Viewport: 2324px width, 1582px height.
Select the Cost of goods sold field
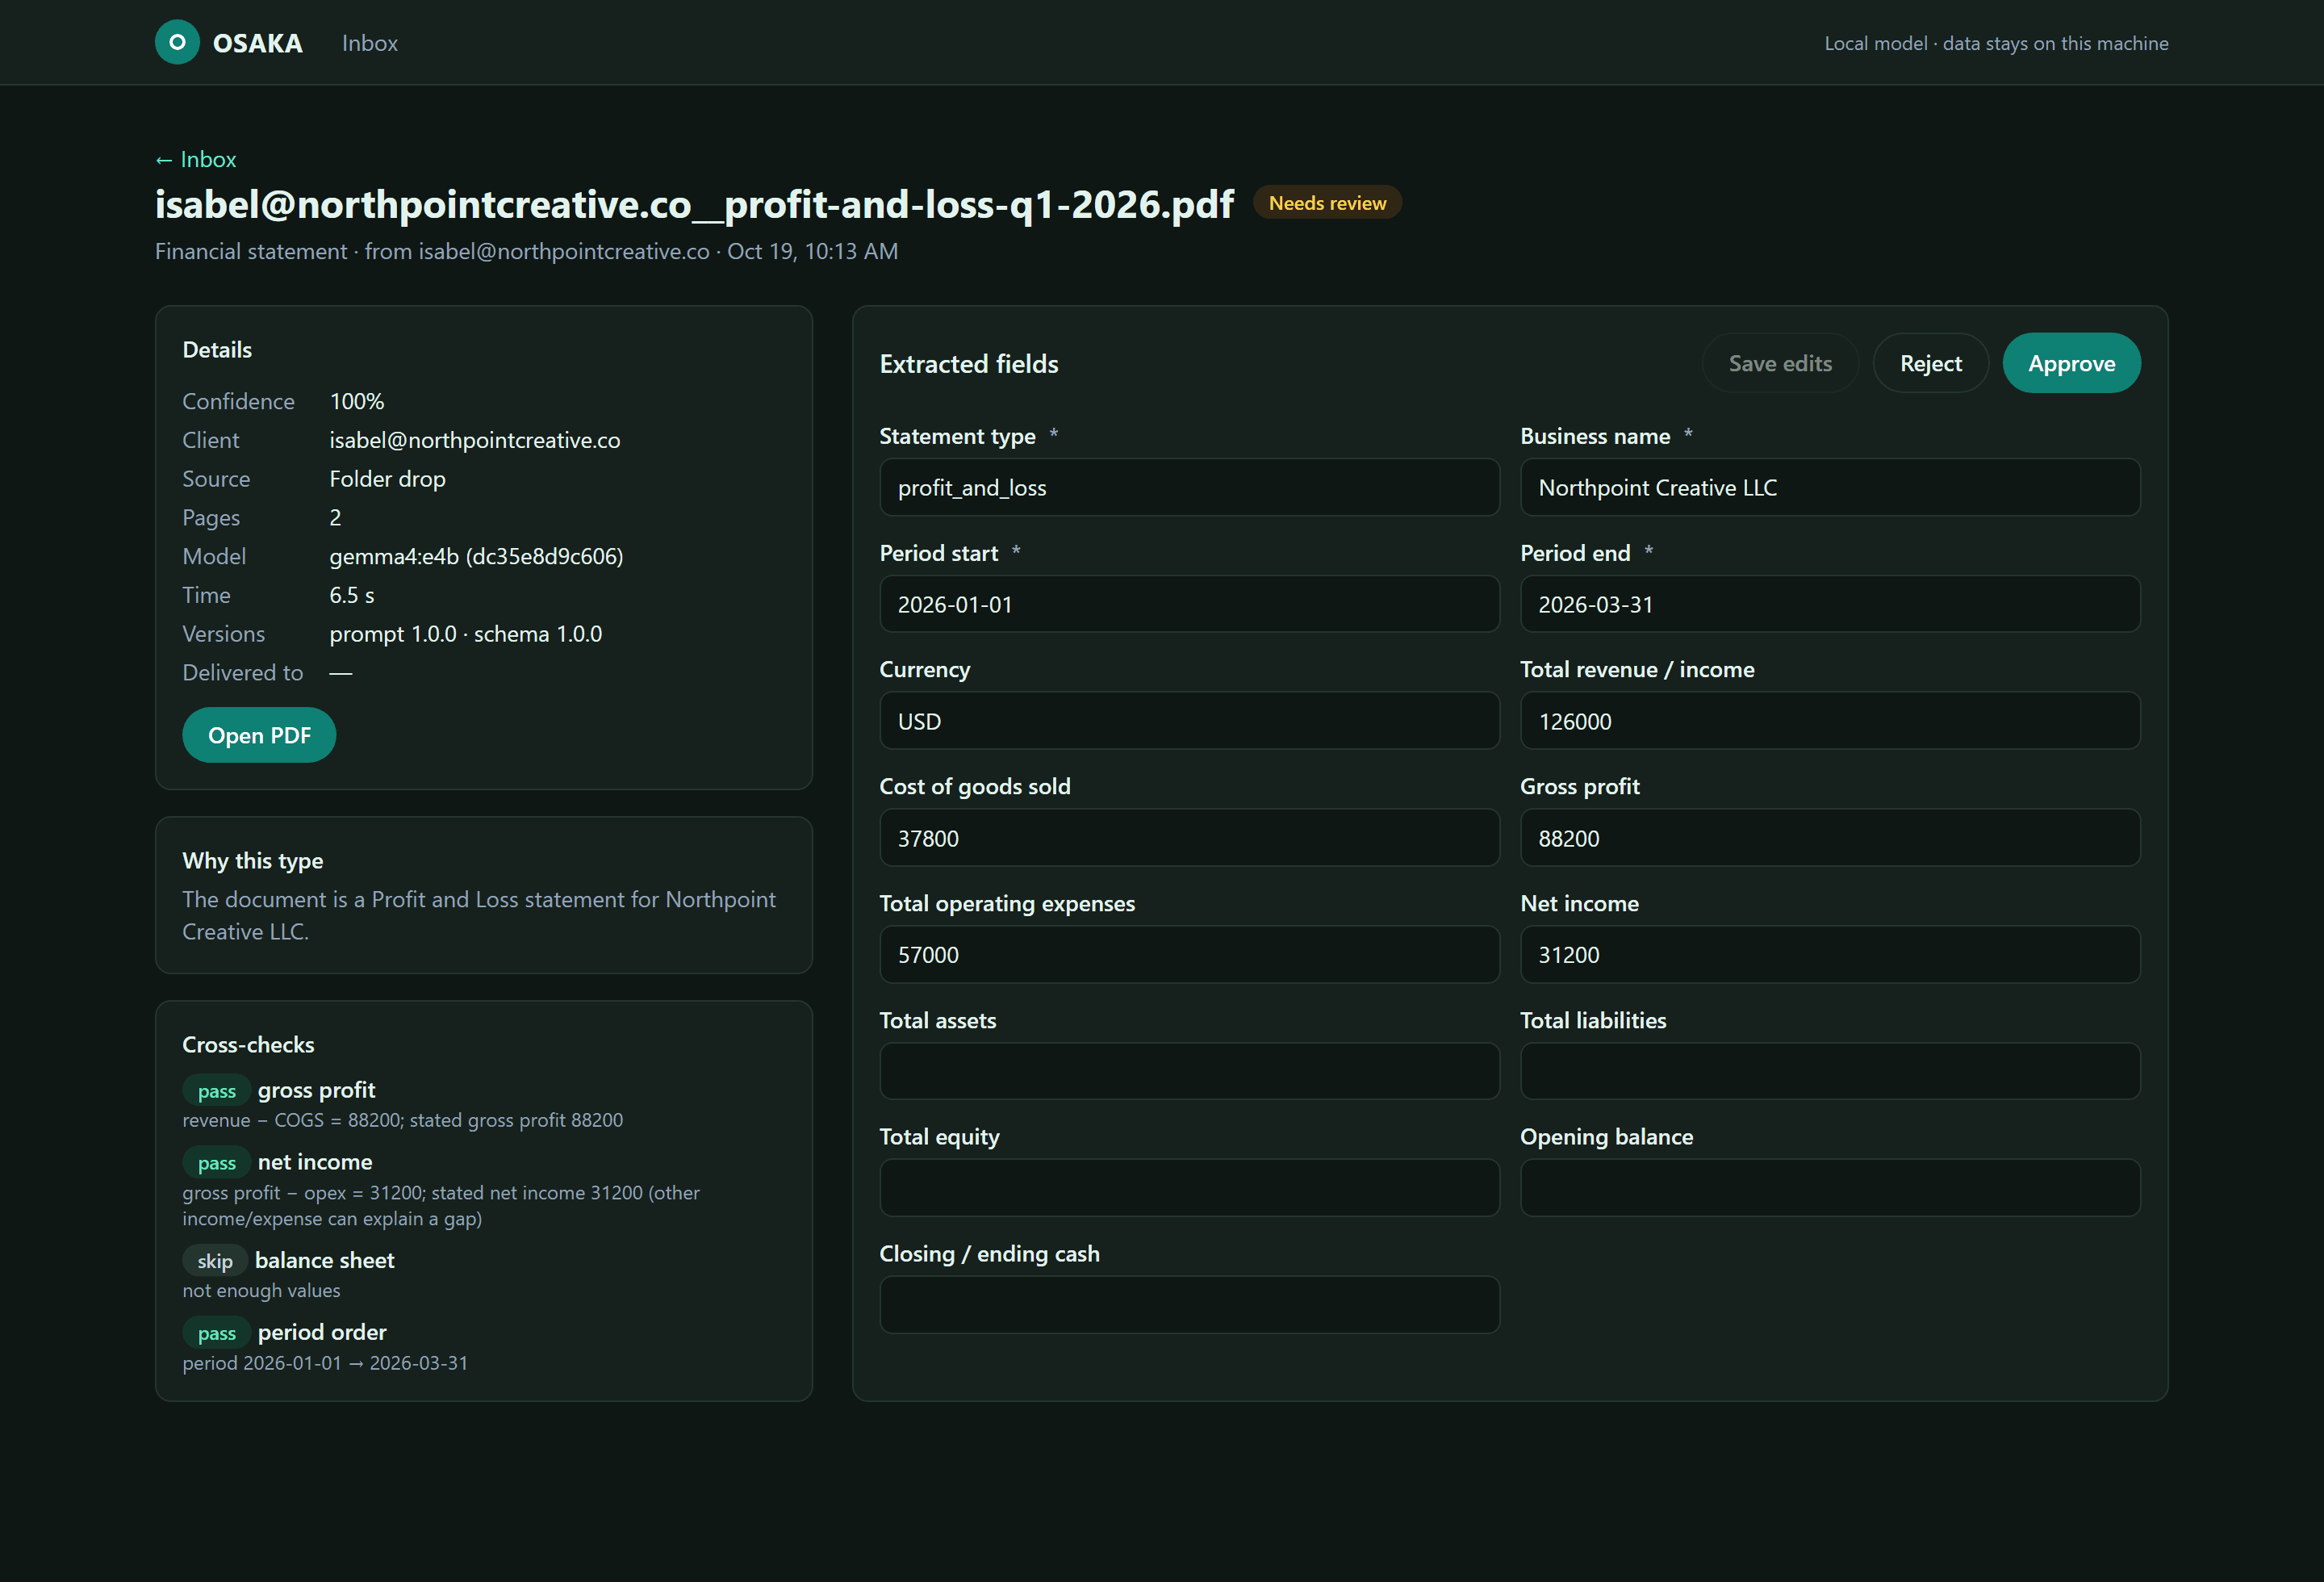(x=1189, y=838)
